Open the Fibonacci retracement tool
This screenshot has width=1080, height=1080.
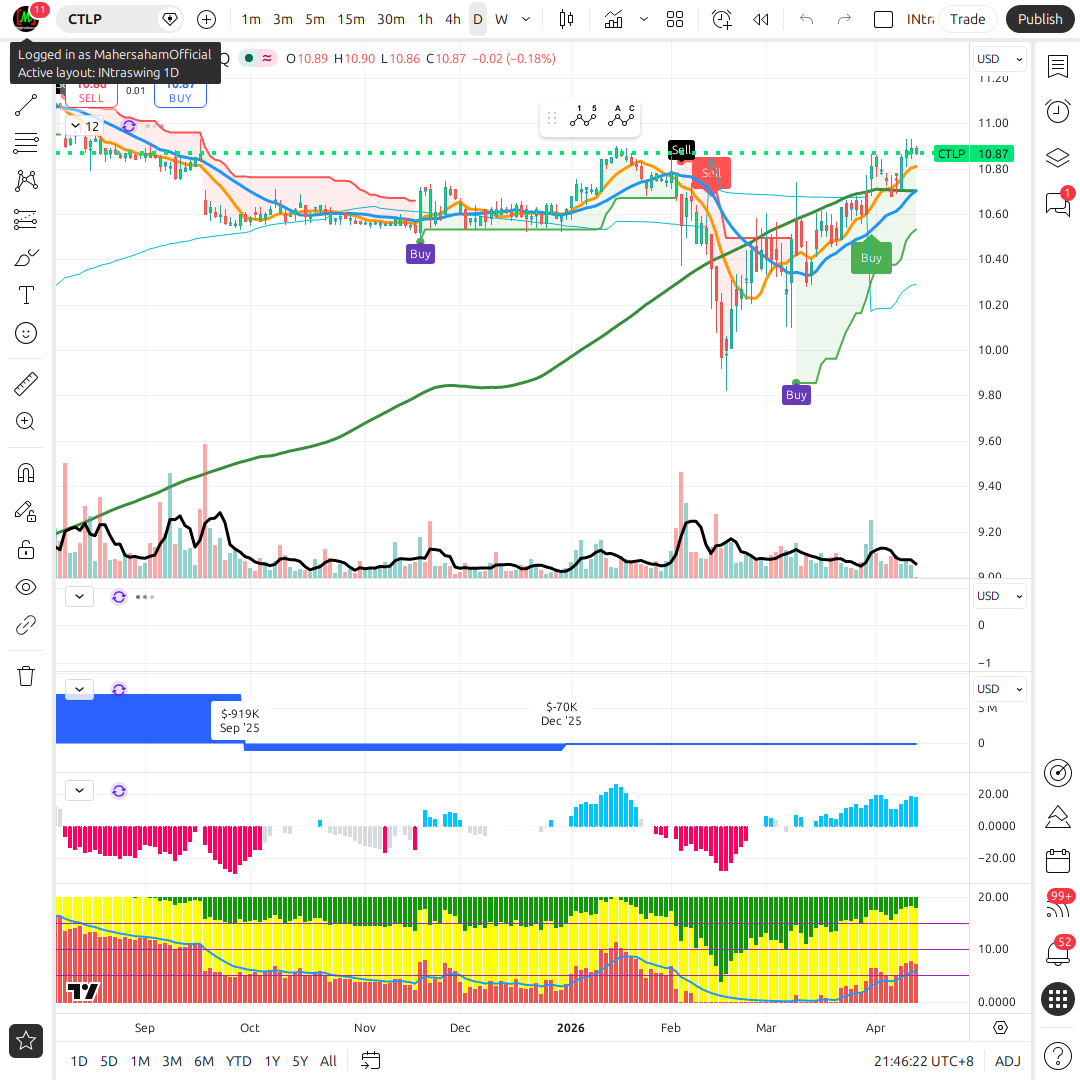pos(26,143)
